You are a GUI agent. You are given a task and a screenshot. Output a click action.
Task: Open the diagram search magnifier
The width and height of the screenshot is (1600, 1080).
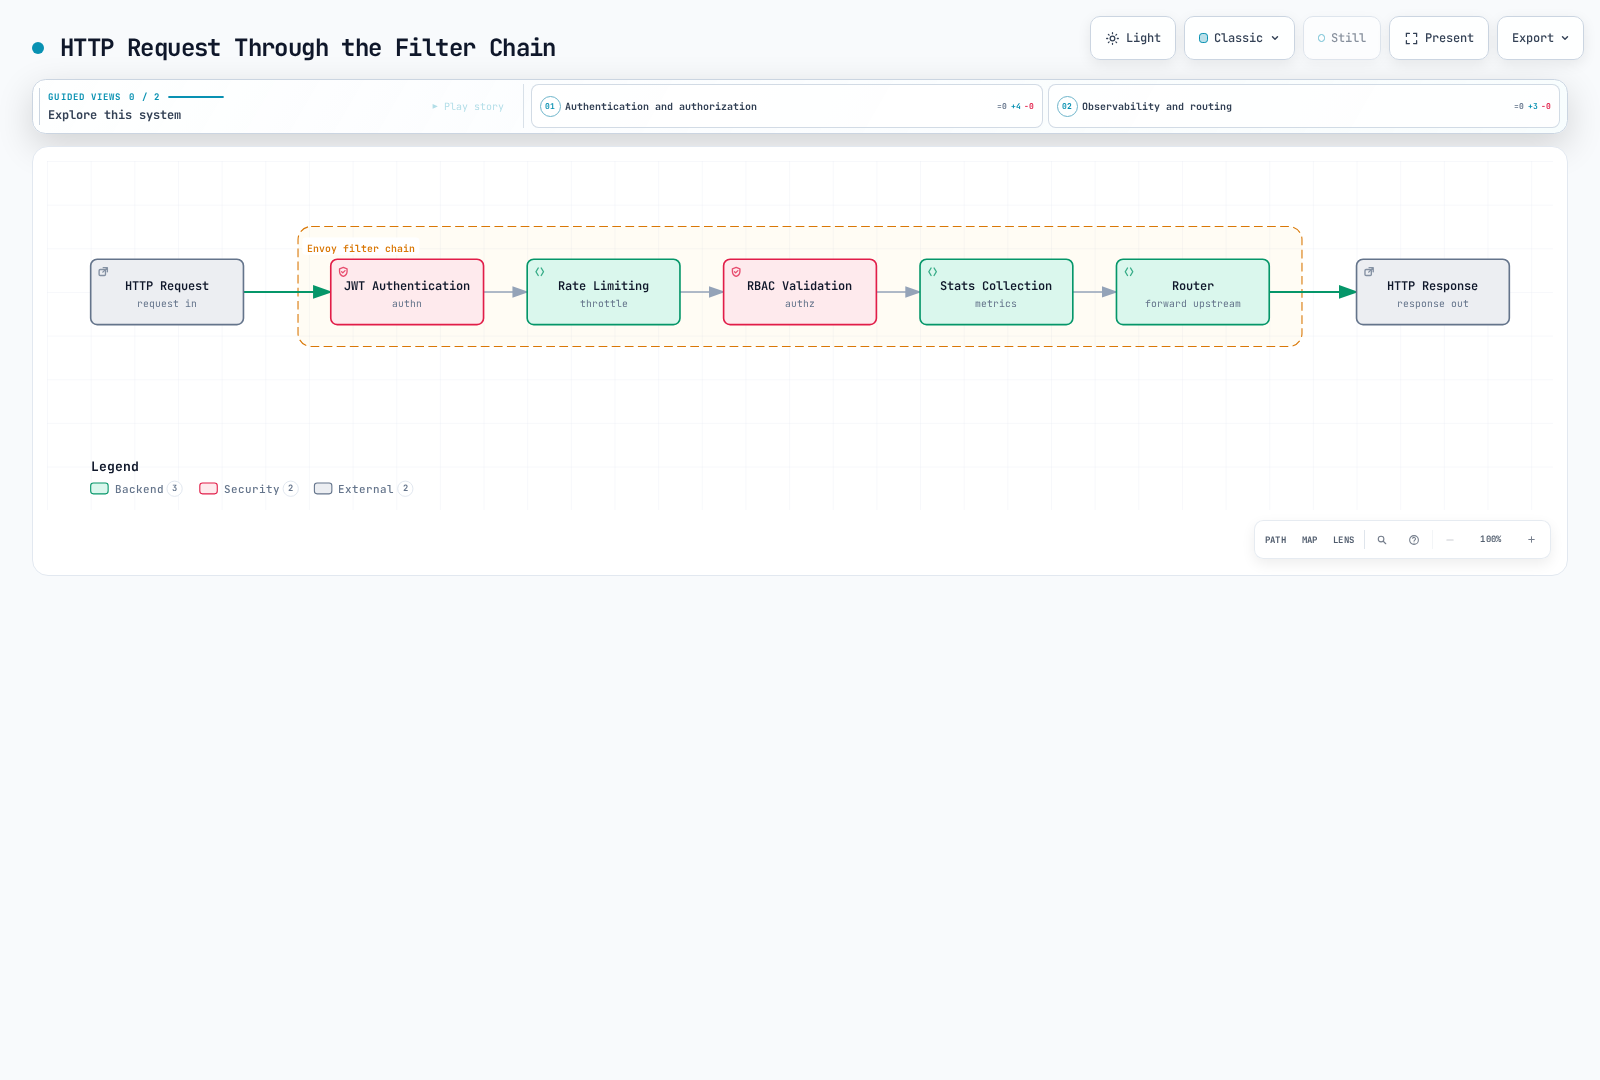click(1382, 540)
